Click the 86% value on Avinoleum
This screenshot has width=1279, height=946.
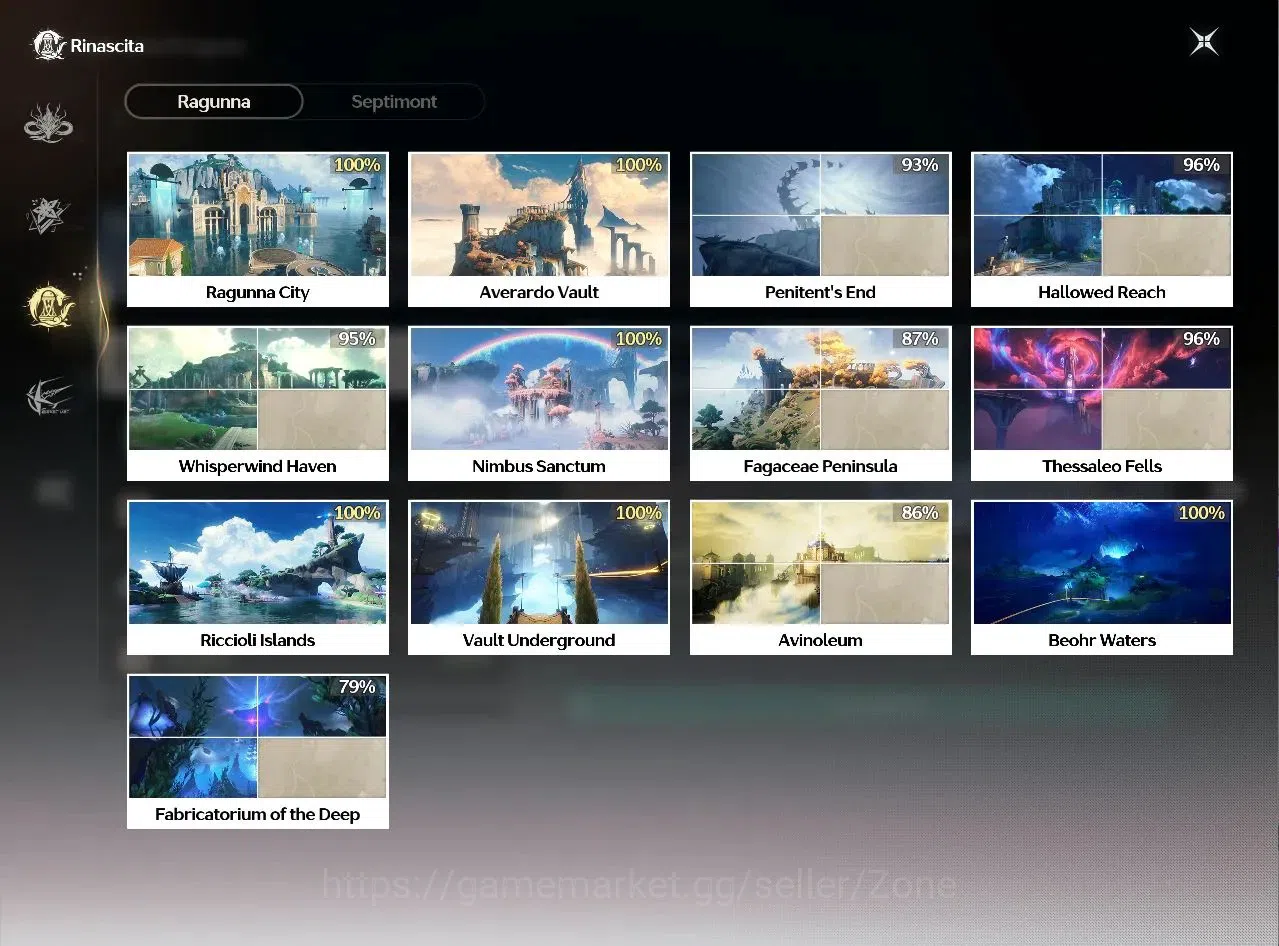[x=920, y=513]
